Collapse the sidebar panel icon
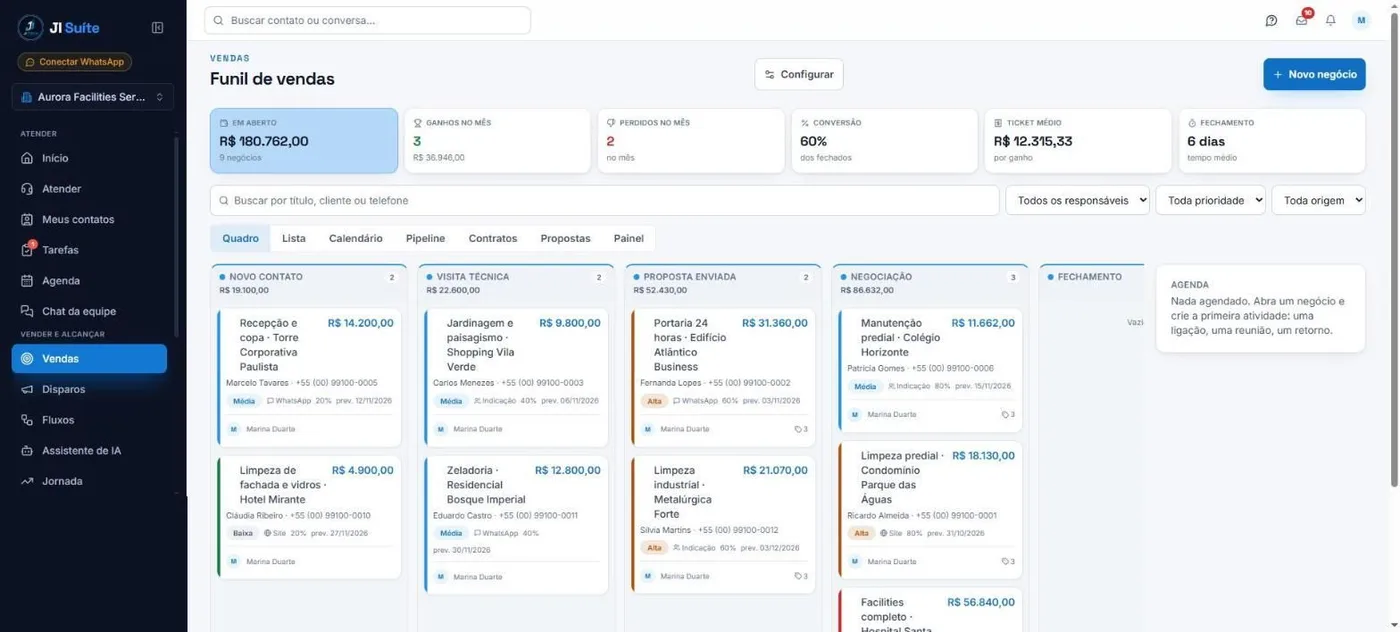 (157, 28)
